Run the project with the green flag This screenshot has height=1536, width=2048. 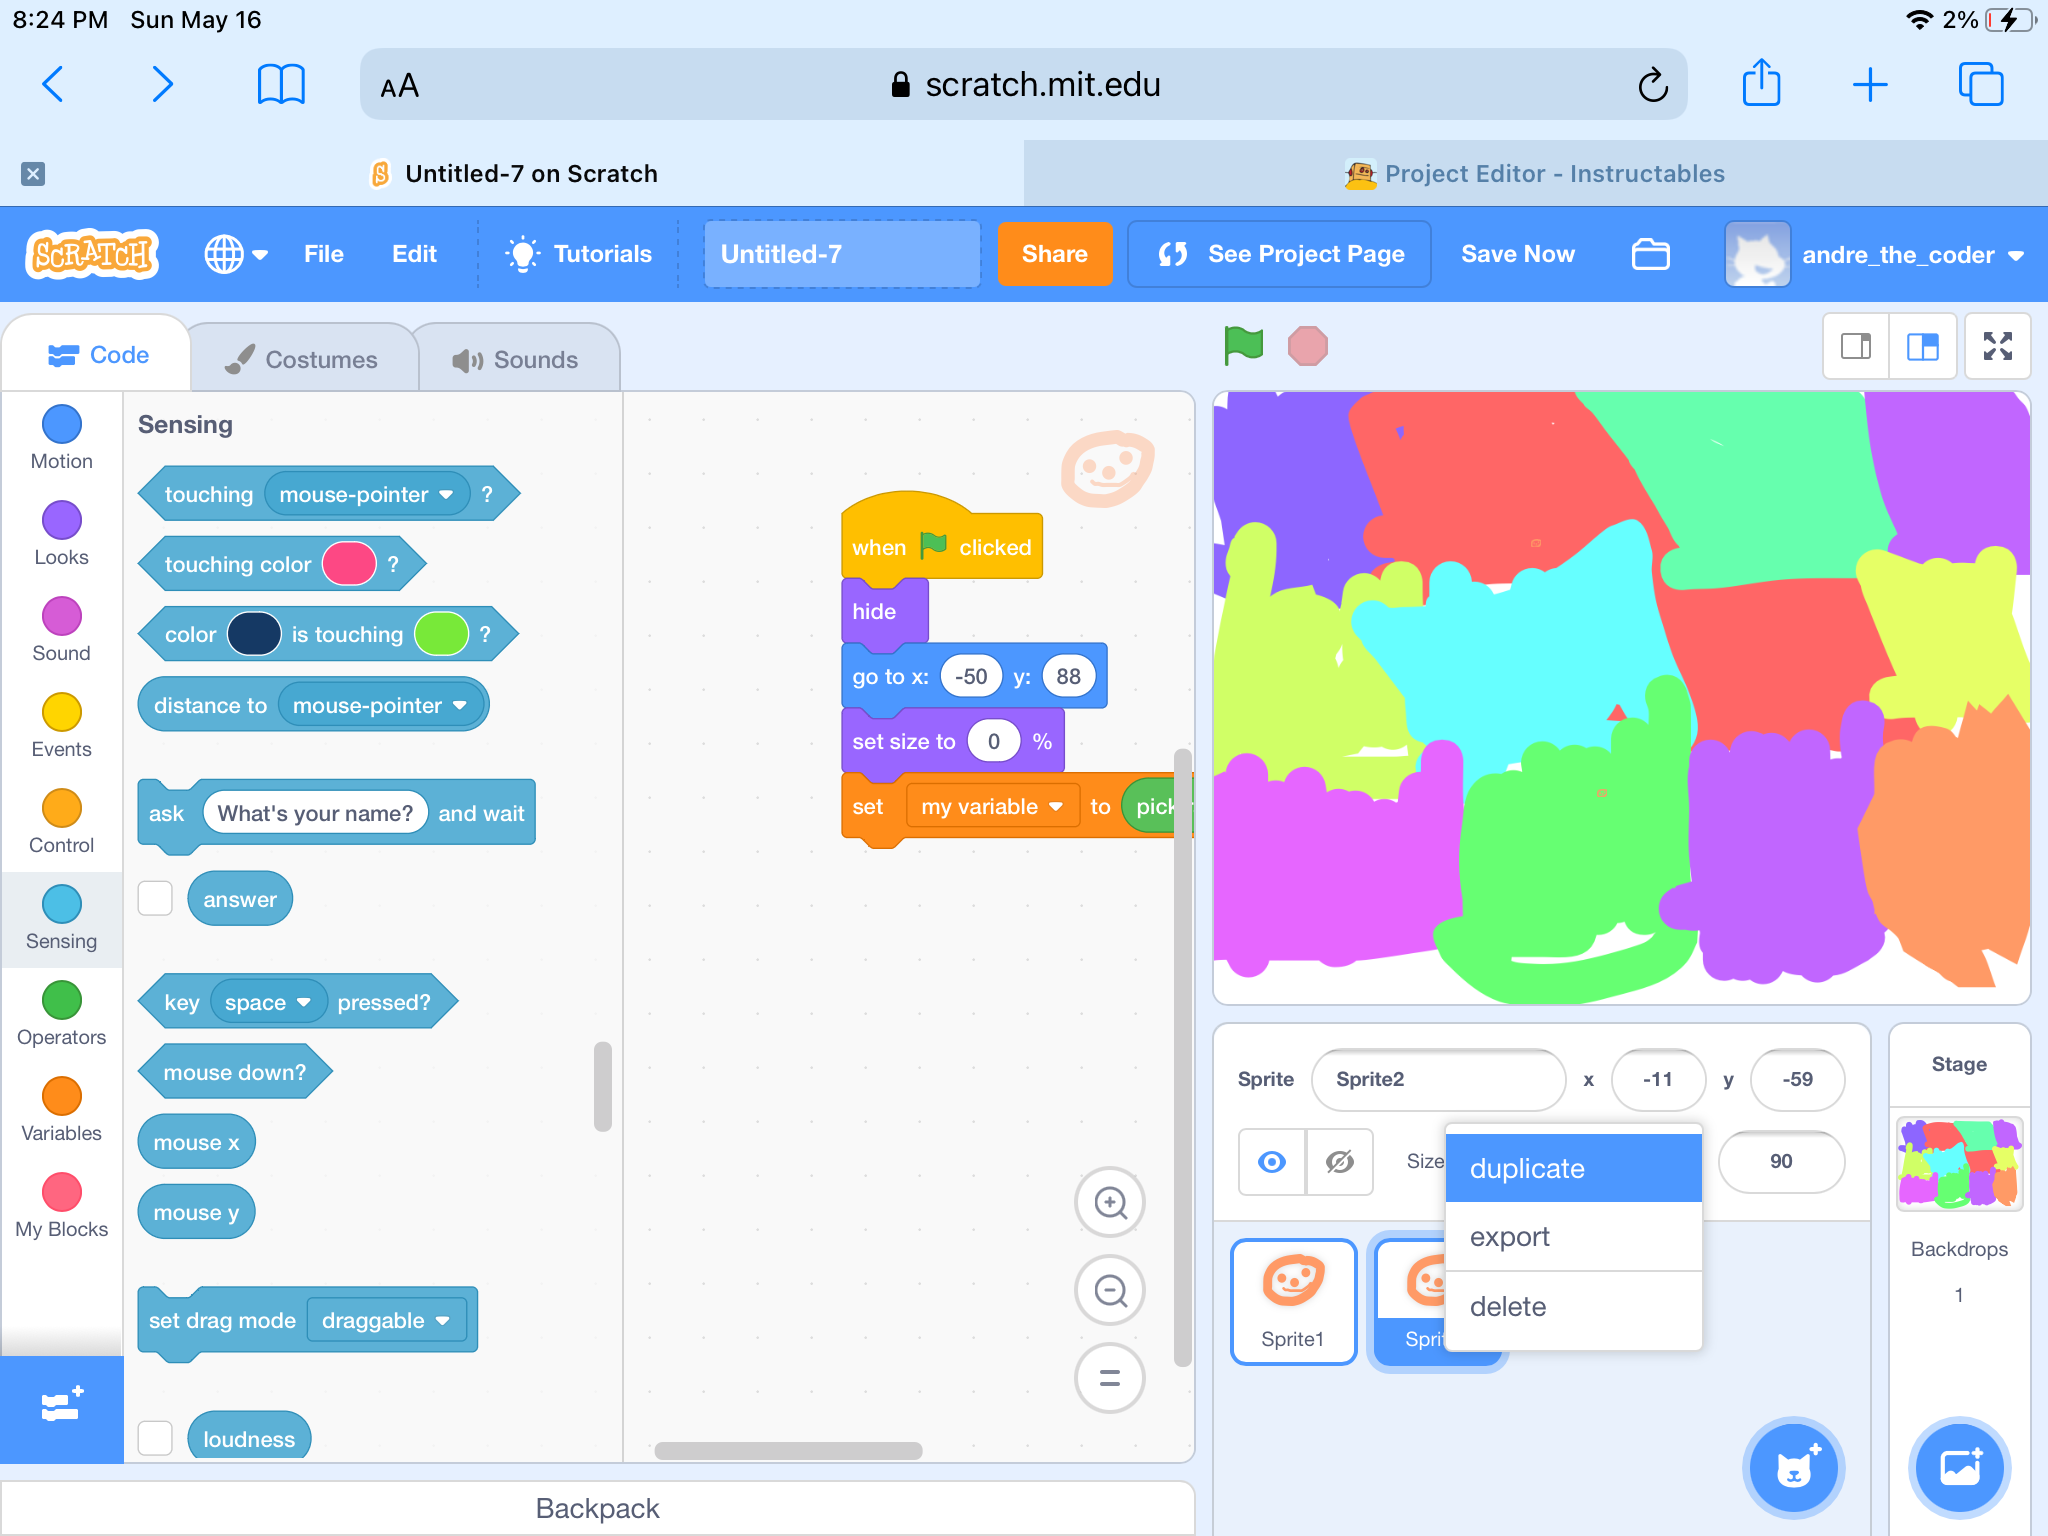click(1243, 346)
